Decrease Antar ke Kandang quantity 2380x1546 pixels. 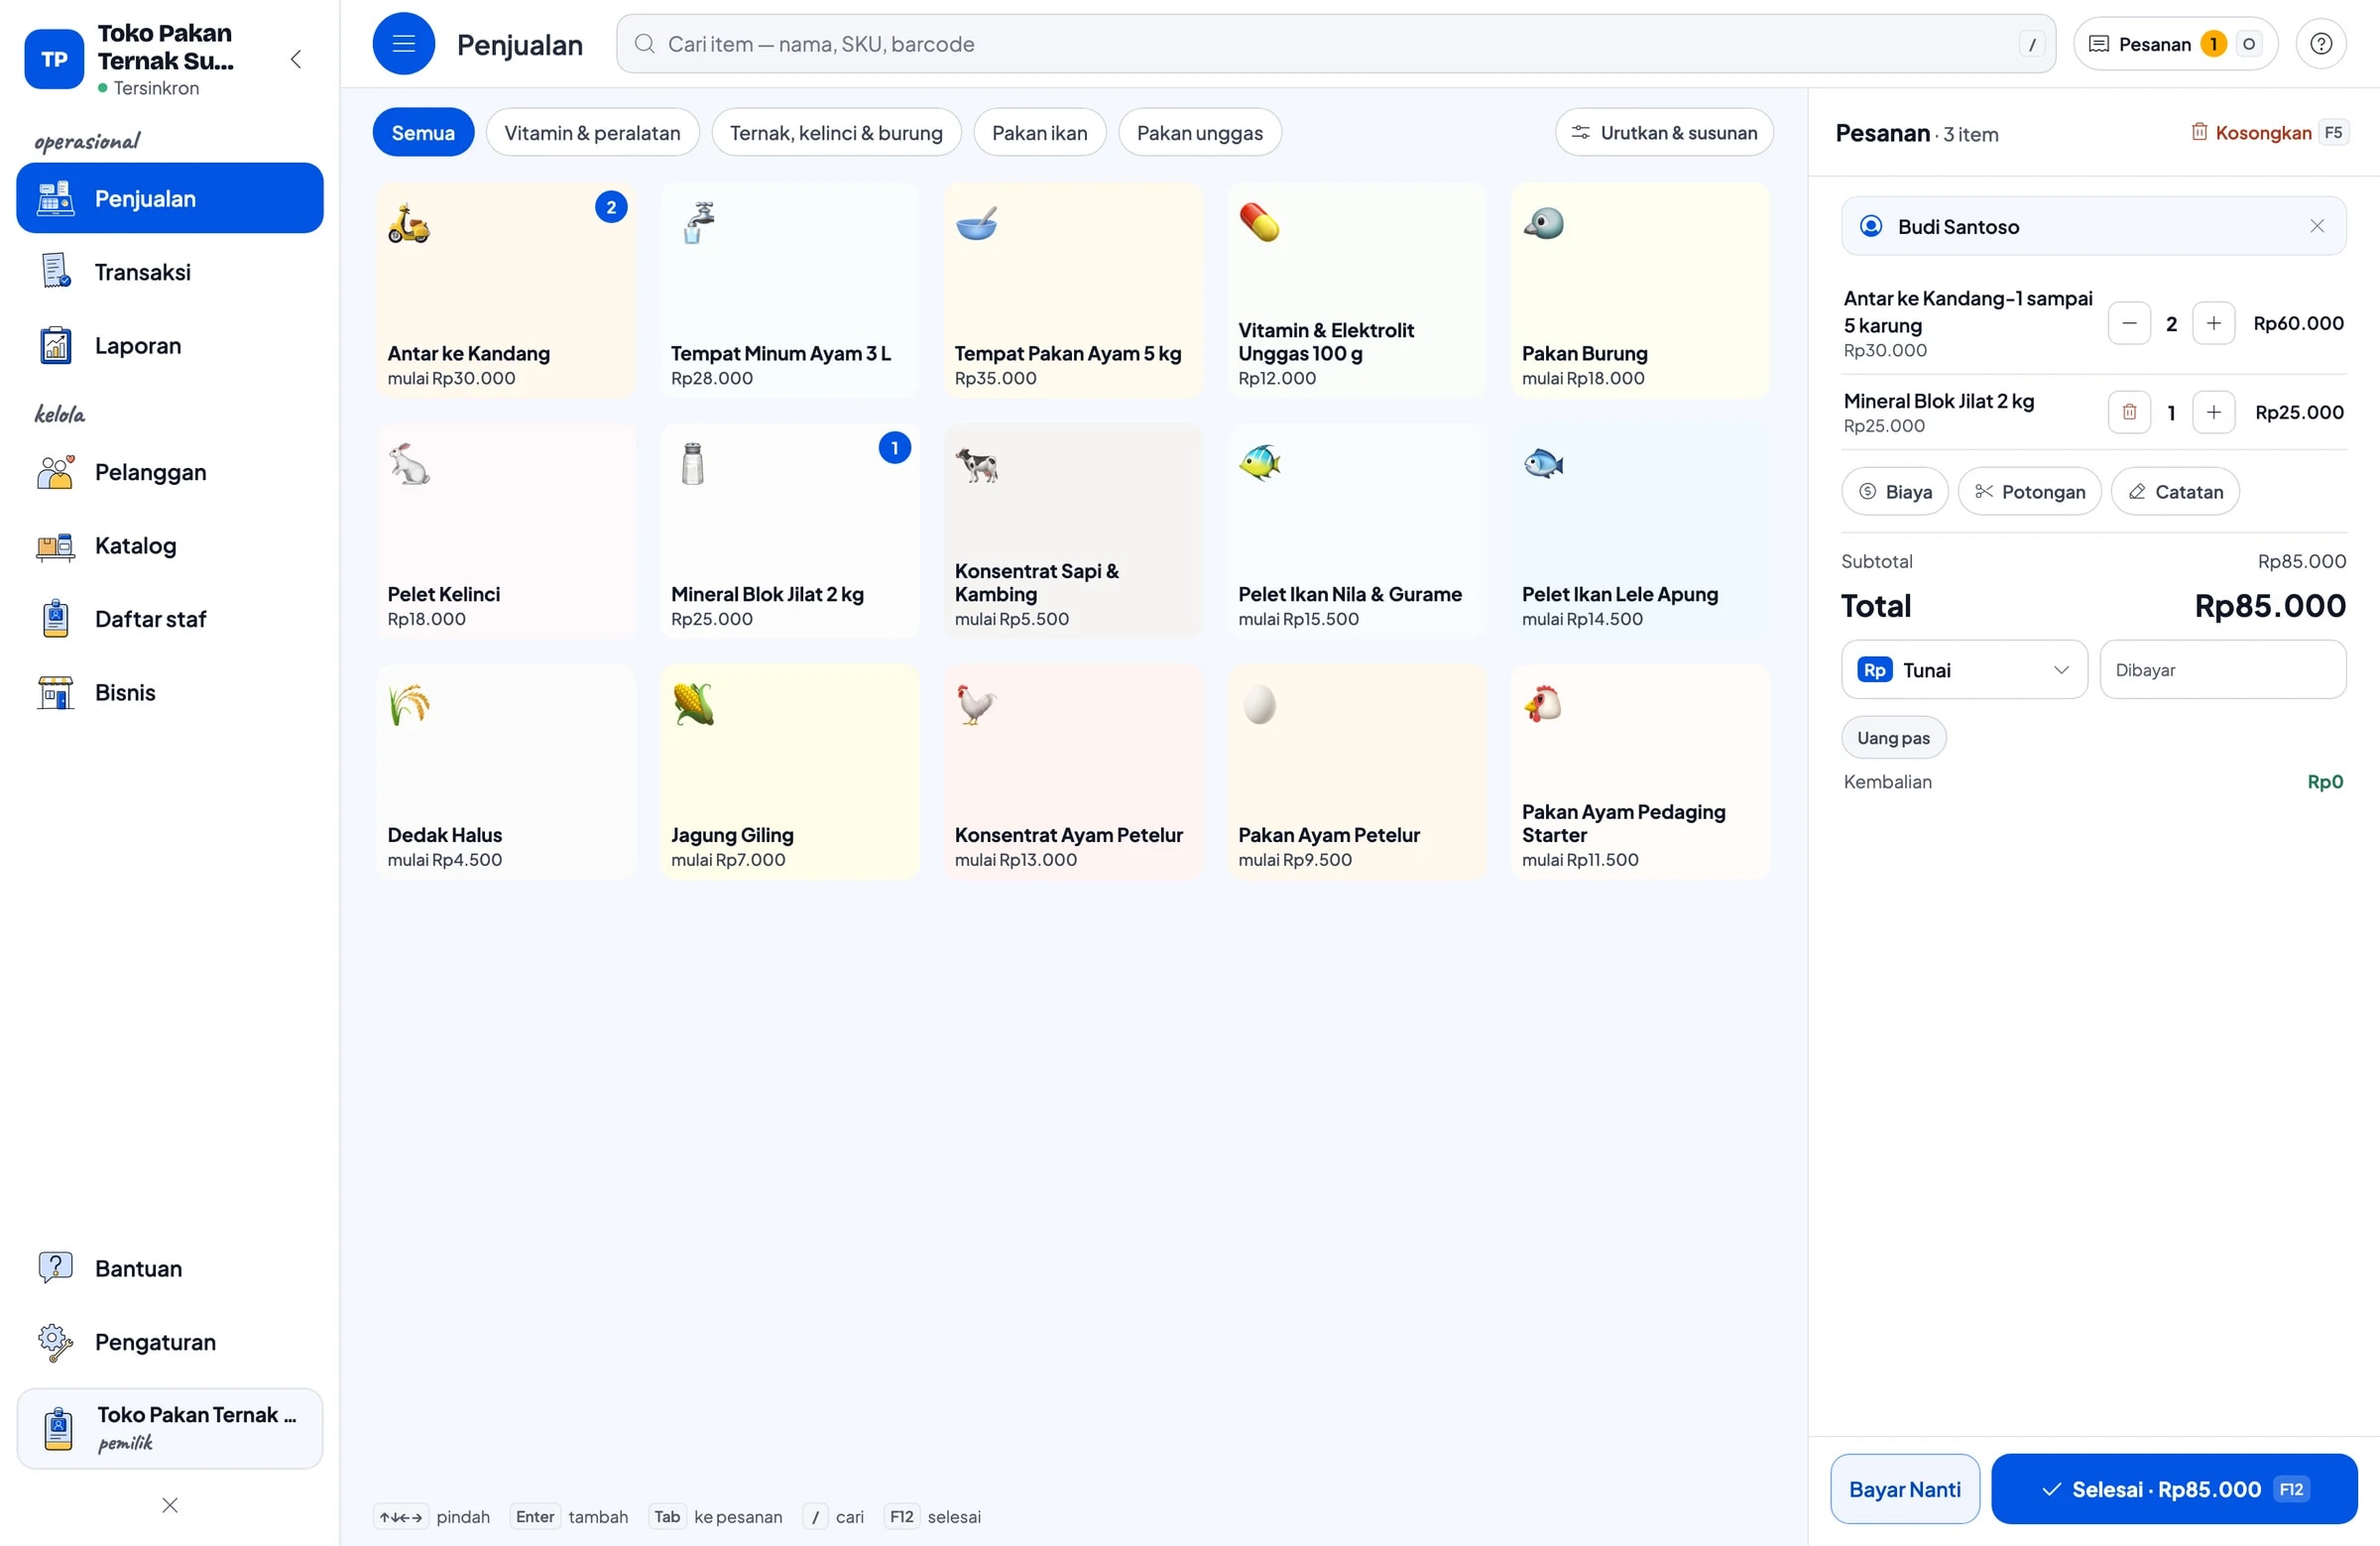click(2128, 323)
